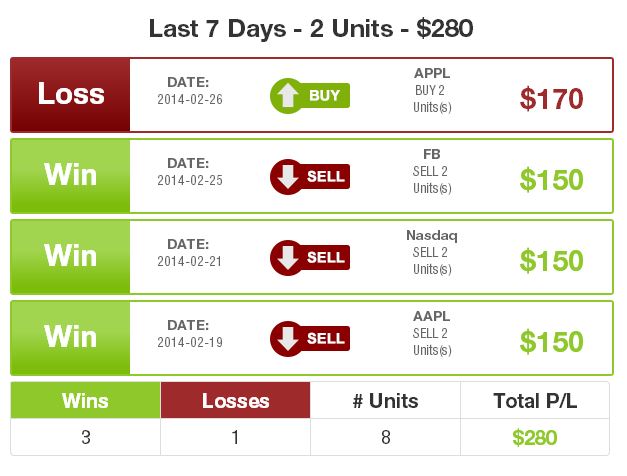Click the date 2014-02-26

pyautogui.click(x=190, y=99)
